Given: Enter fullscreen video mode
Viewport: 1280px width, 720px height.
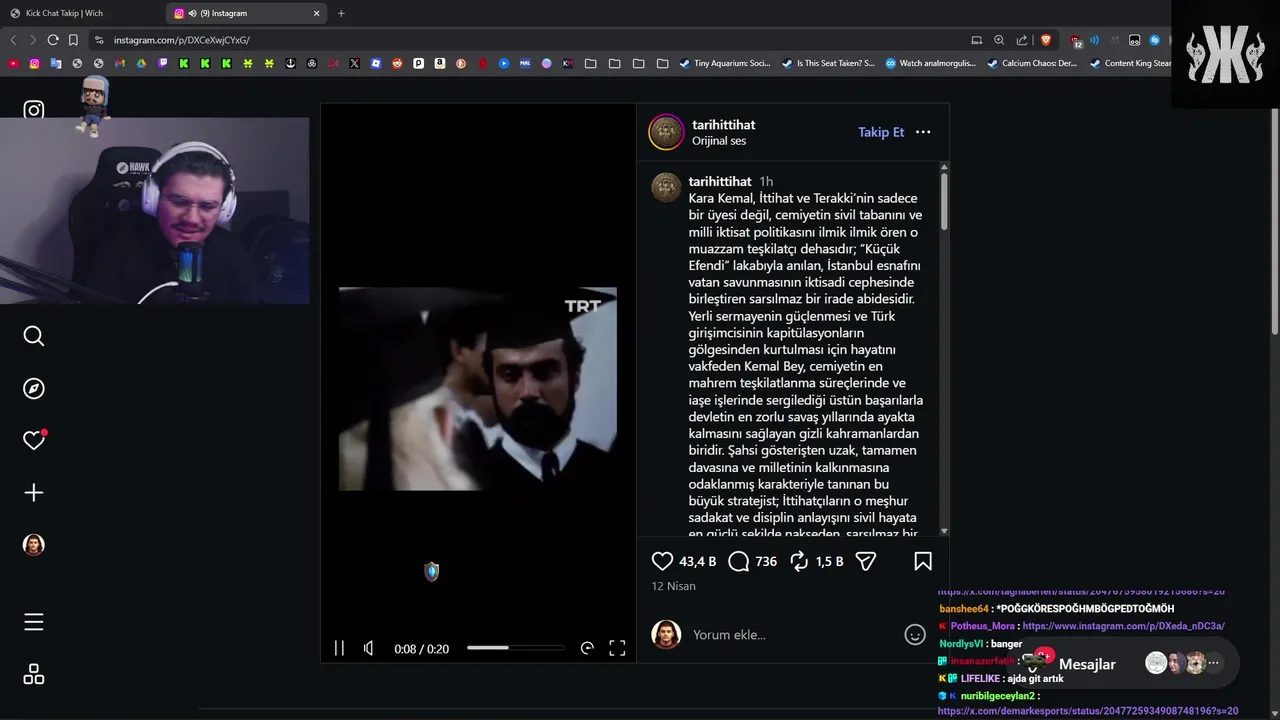Looking at the screenshot, I should tap(617, 648).
